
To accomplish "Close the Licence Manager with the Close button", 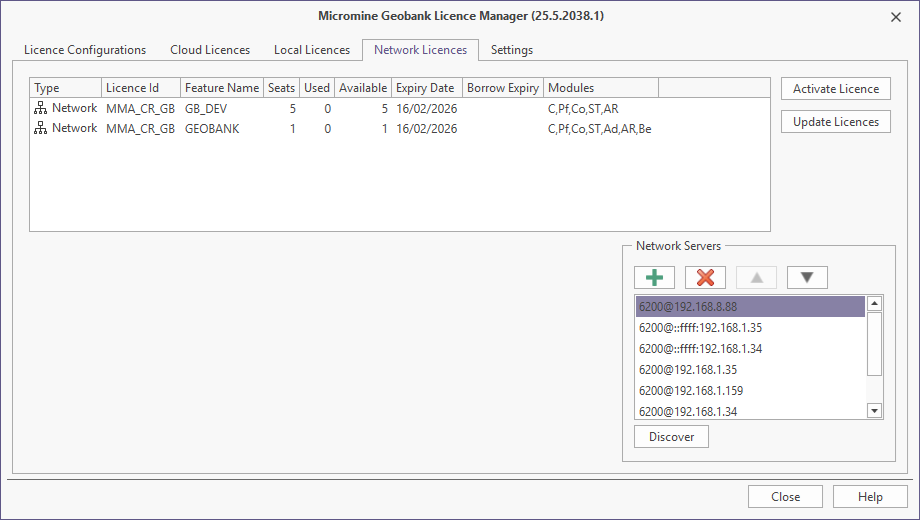I will [786, 497].
